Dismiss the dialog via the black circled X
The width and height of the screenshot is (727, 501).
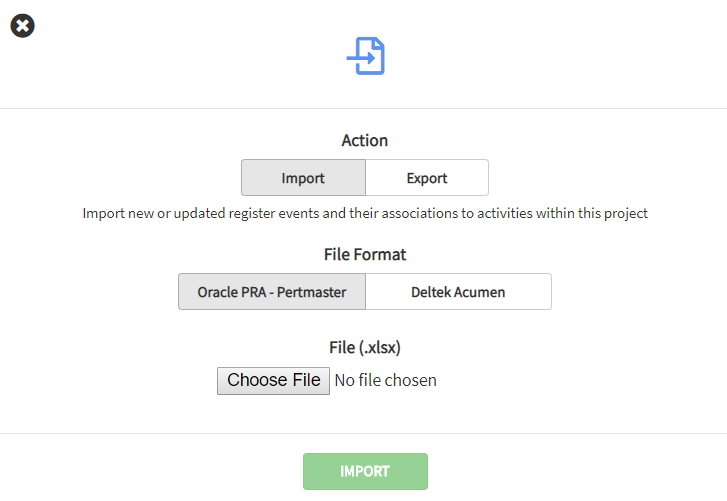pyautogui.click(x=23, y=26)
